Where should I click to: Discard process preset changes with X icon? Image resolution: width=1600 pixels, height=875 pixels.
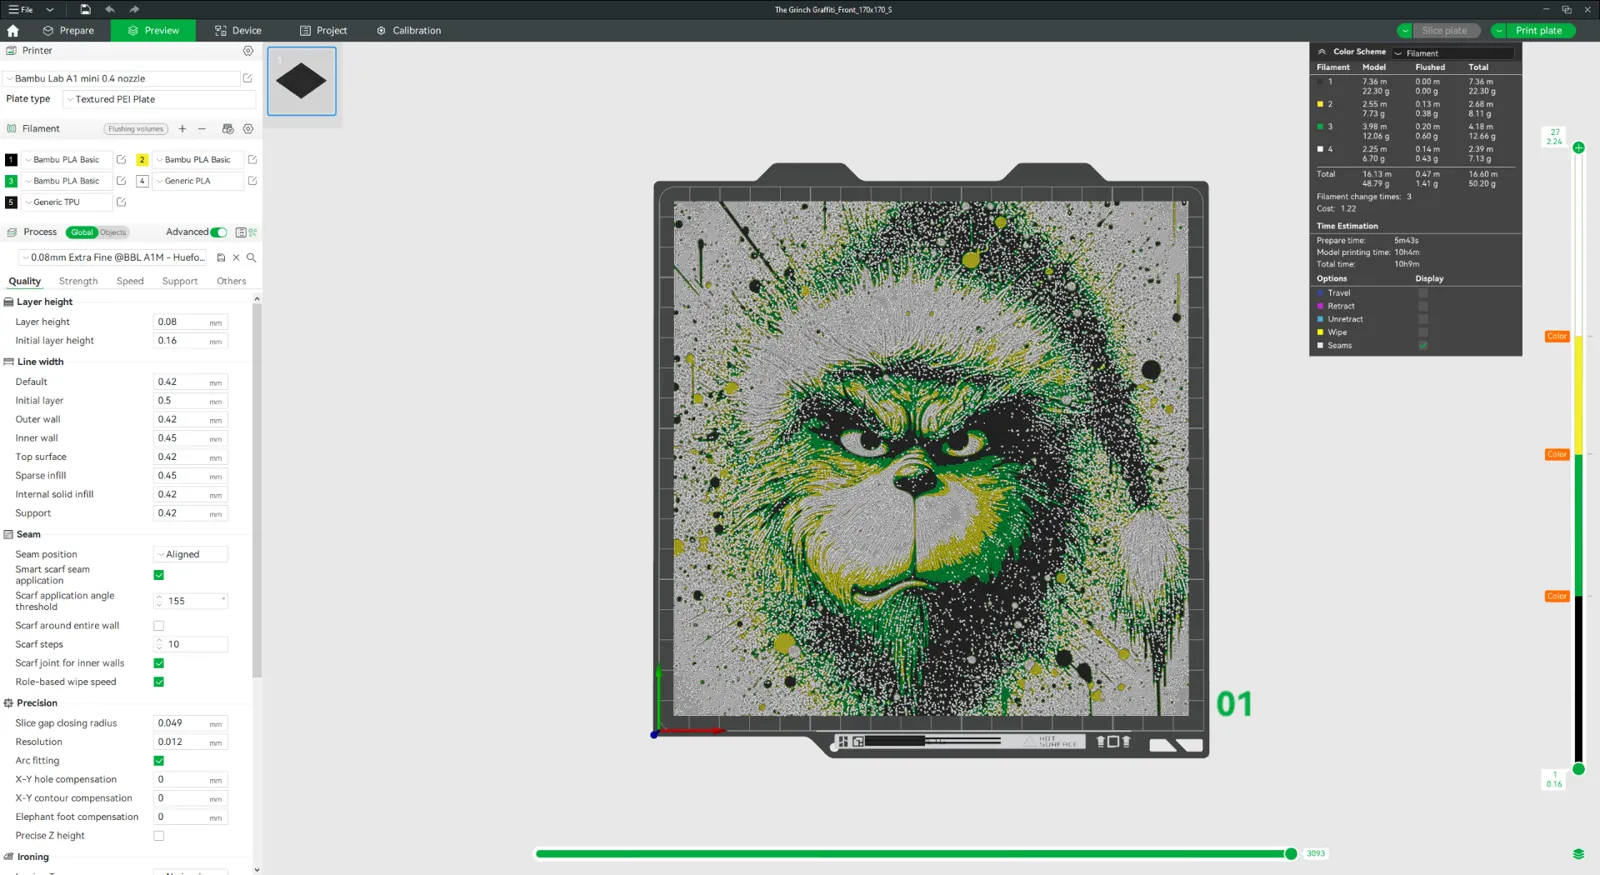tap(236, 257)
